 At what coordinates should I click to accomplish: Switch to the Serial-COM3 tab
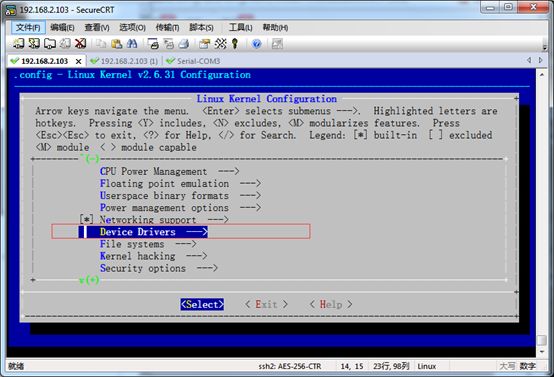pos(193,61)
